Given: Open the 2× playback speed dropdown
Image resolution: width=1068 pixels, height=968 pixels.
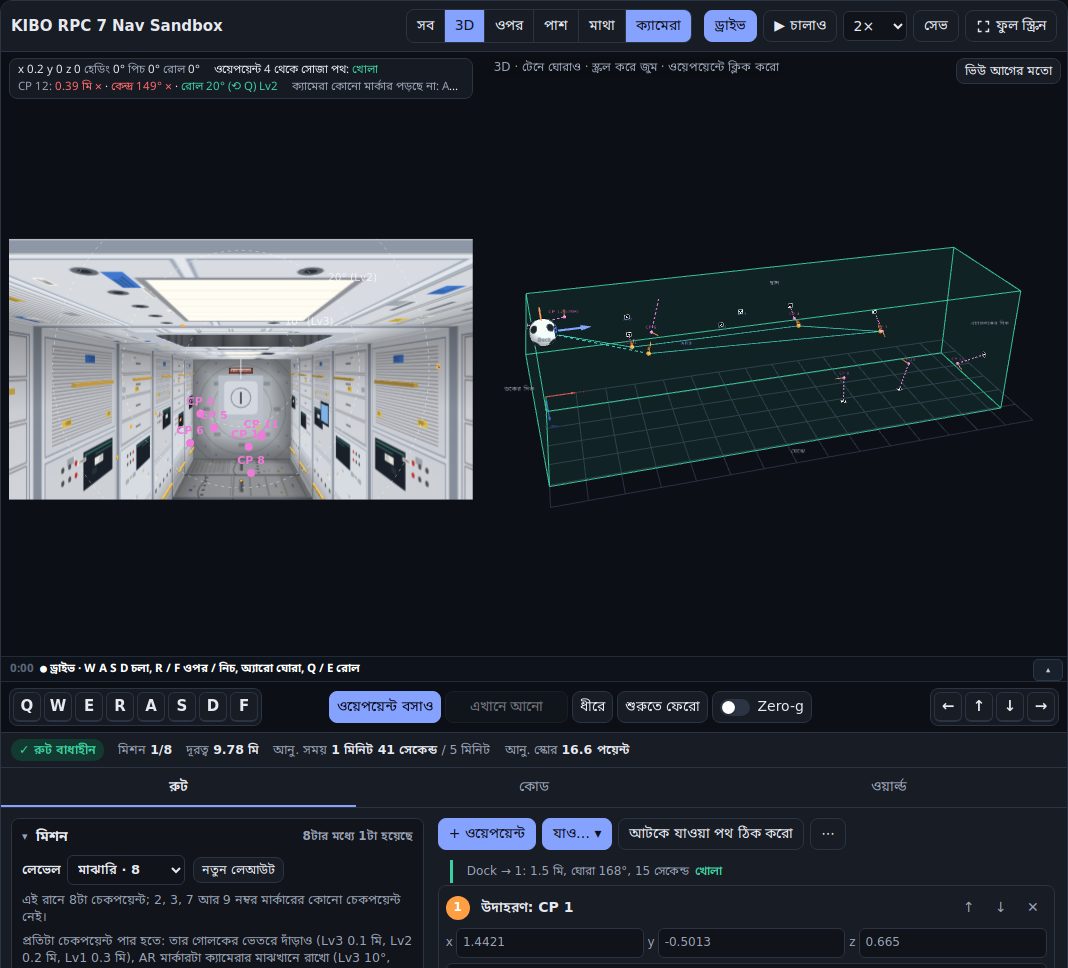Looking at the screenshot, I should tap(875, 26).
